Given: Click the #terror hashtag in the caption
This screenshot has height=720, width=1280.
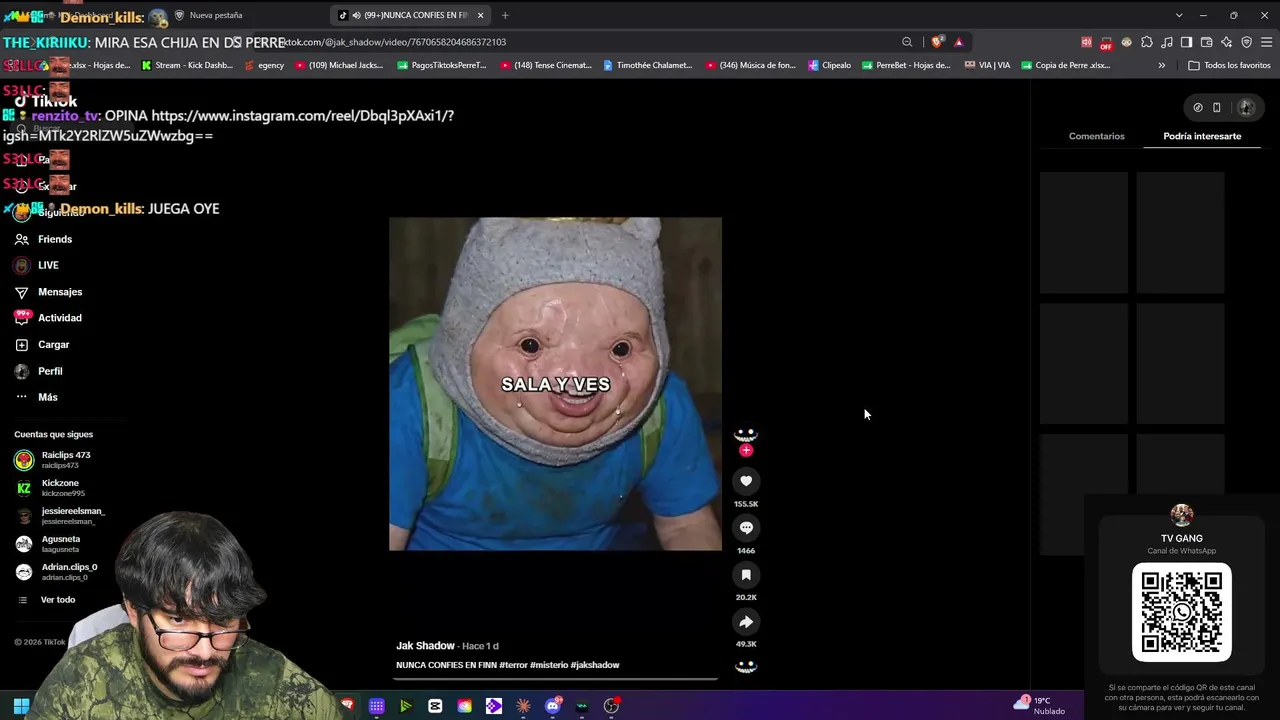Looking at the screenshot, I should (513, 665).
